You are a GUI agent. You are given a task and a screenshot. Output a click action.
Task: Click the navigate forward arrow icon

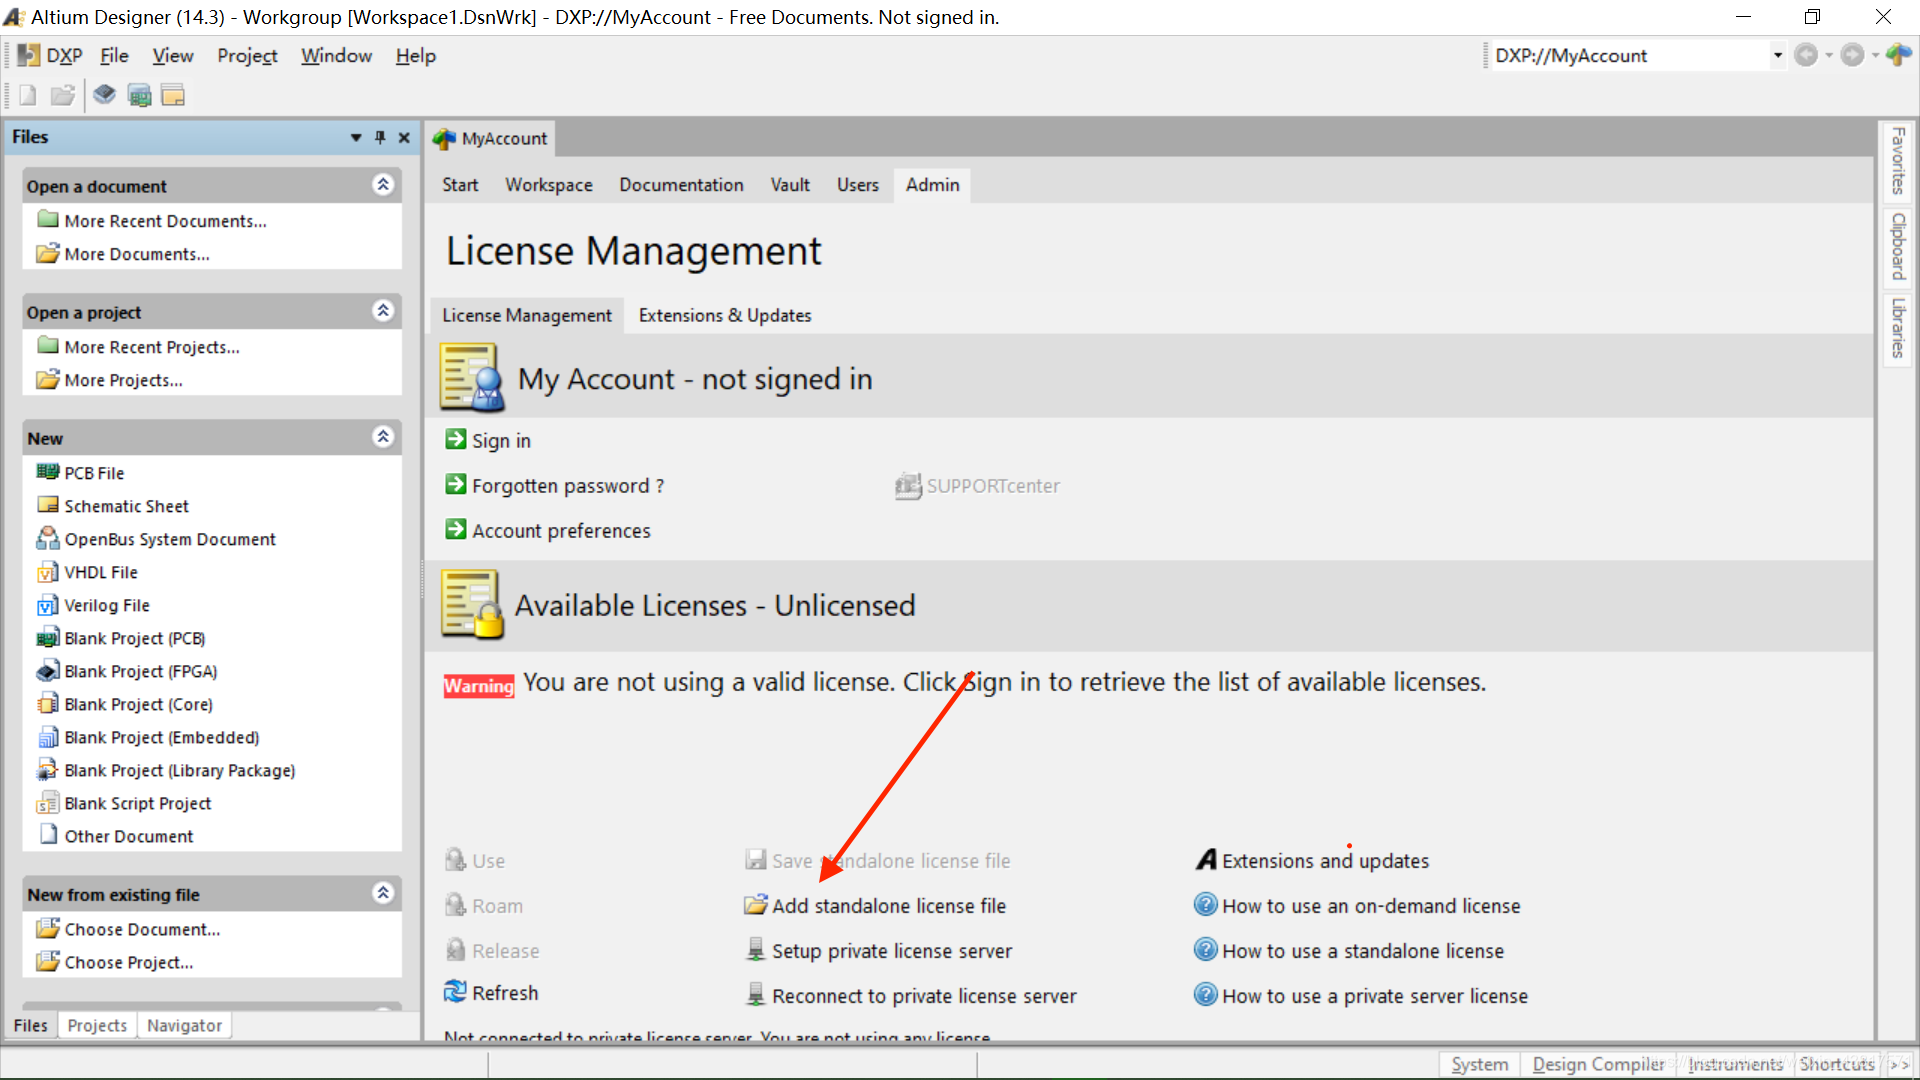[x=1852, y=55]
